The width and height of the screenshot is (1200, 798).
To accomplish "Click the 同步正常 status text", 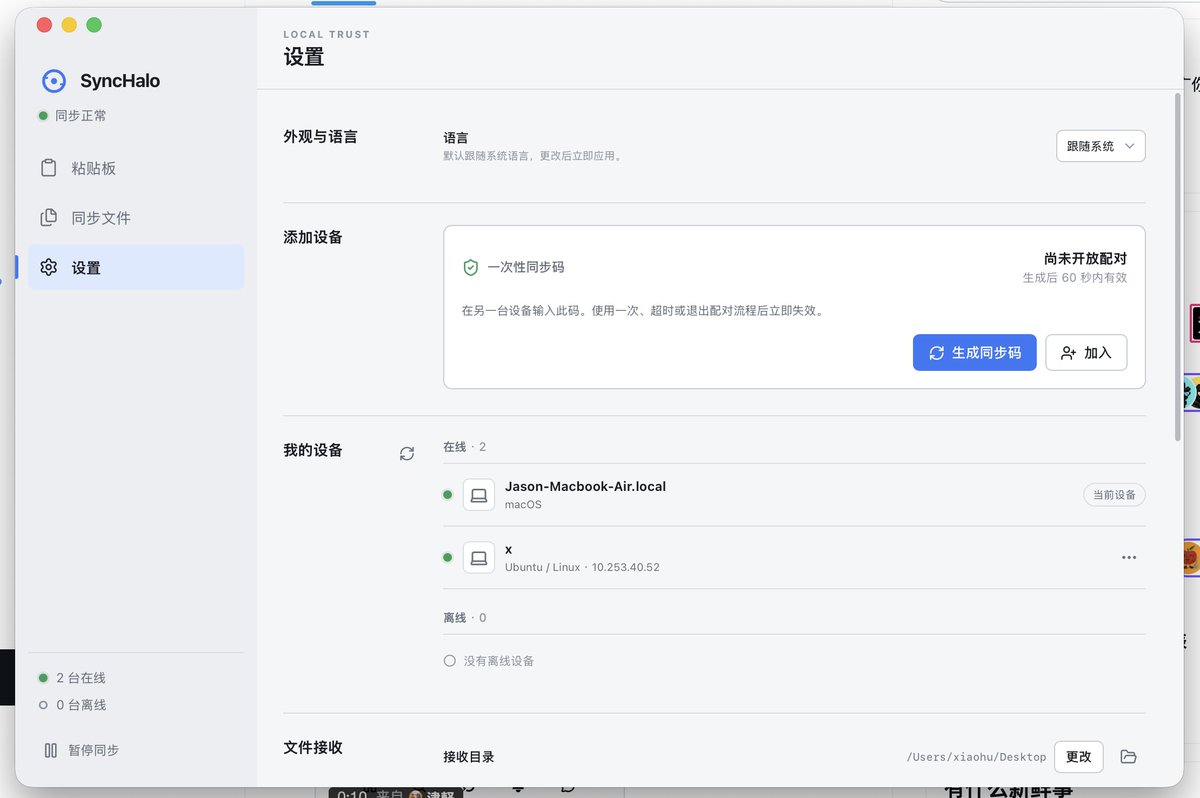I will (x=81, y=116).
